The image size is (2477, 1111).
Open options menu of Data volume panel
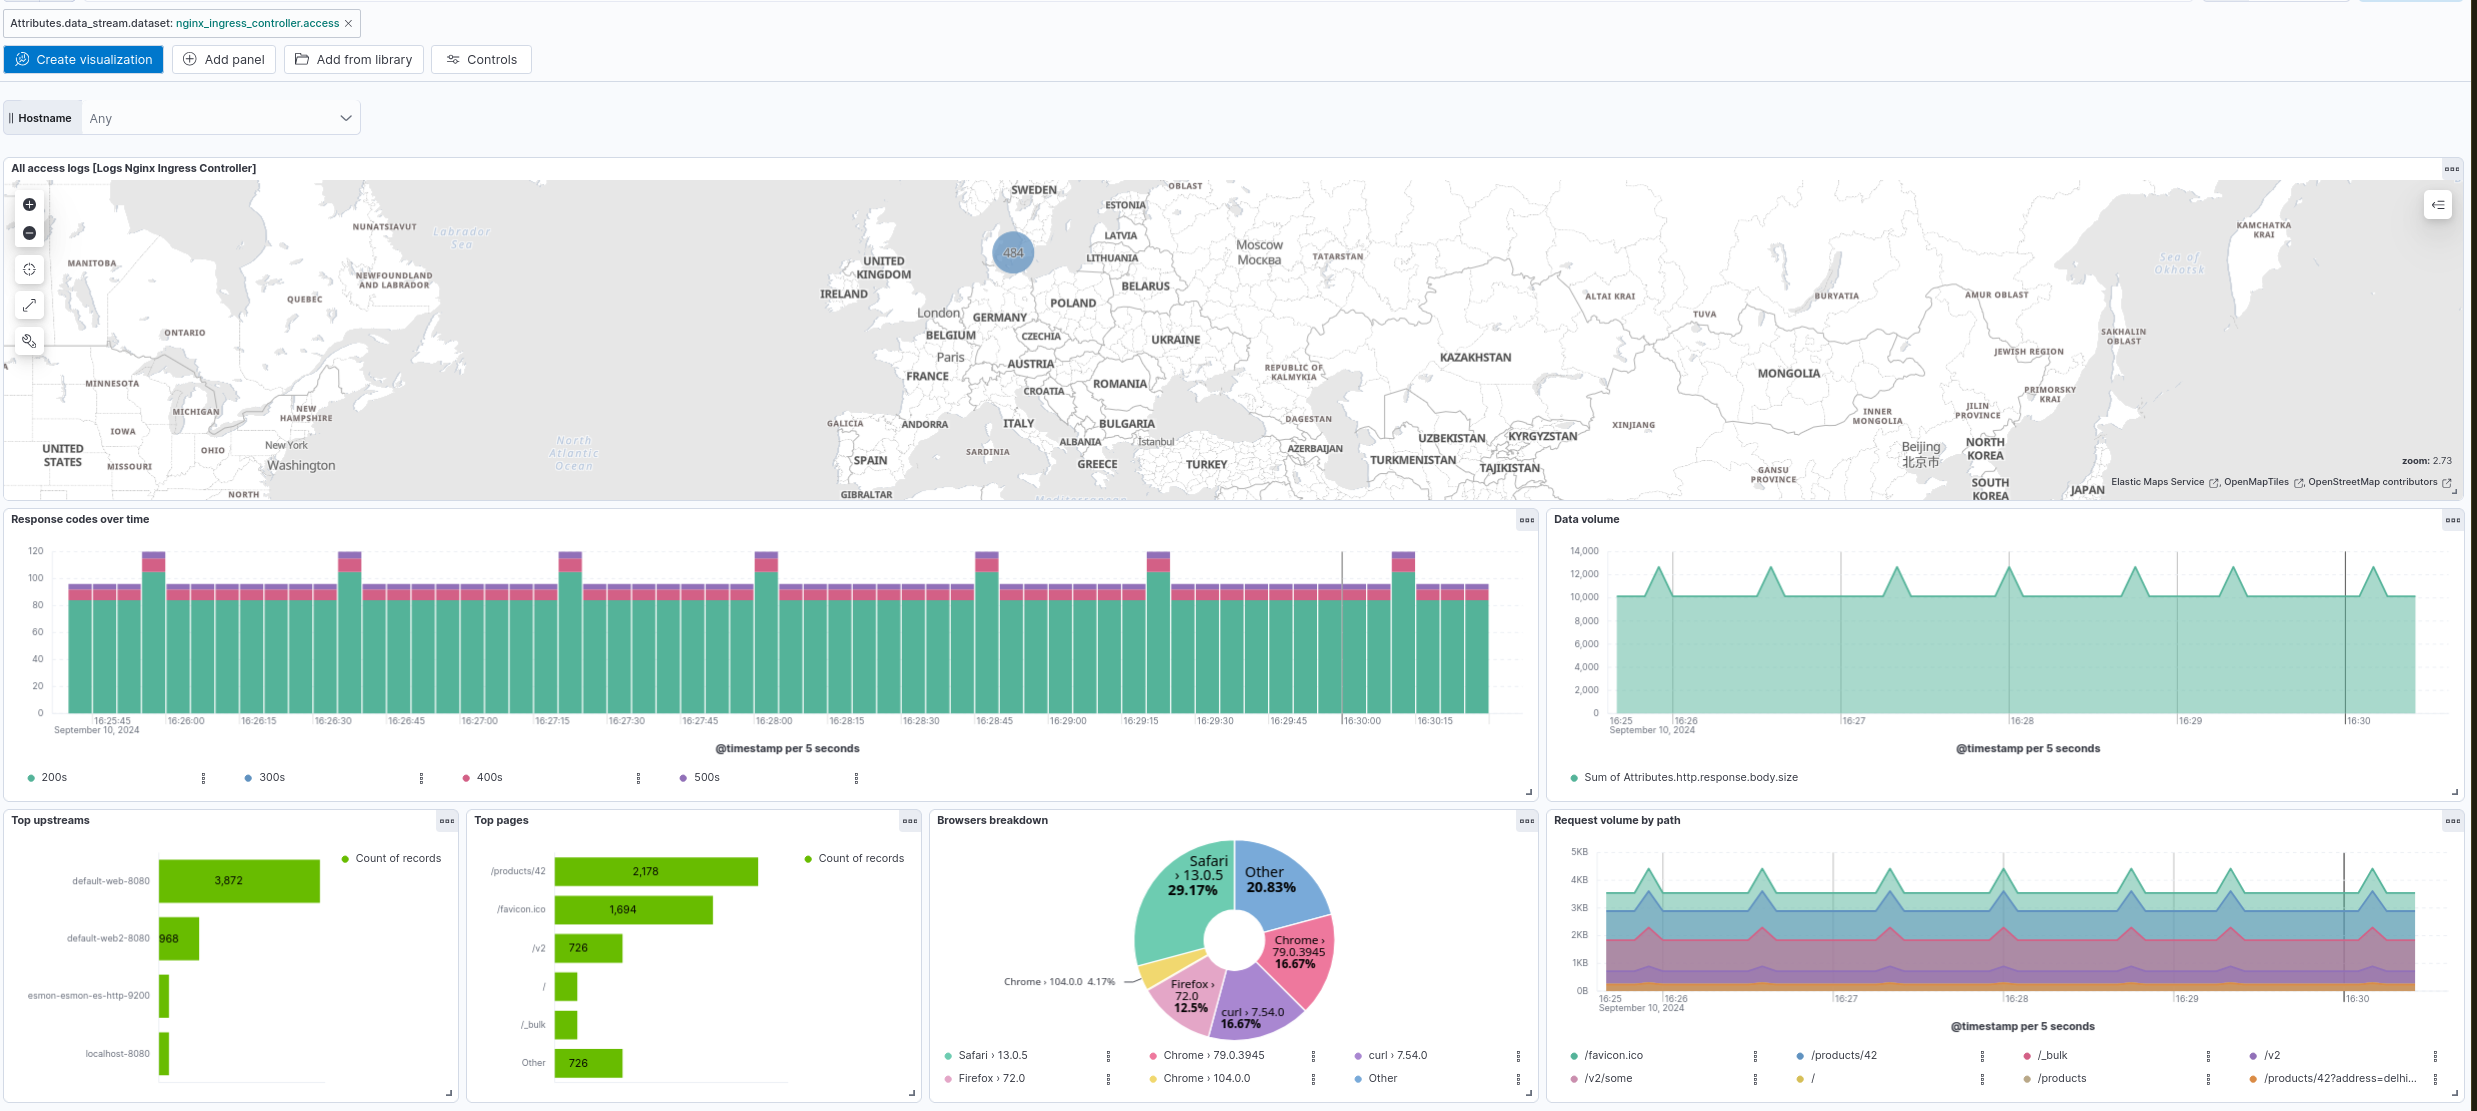(x=2452, y=520)
